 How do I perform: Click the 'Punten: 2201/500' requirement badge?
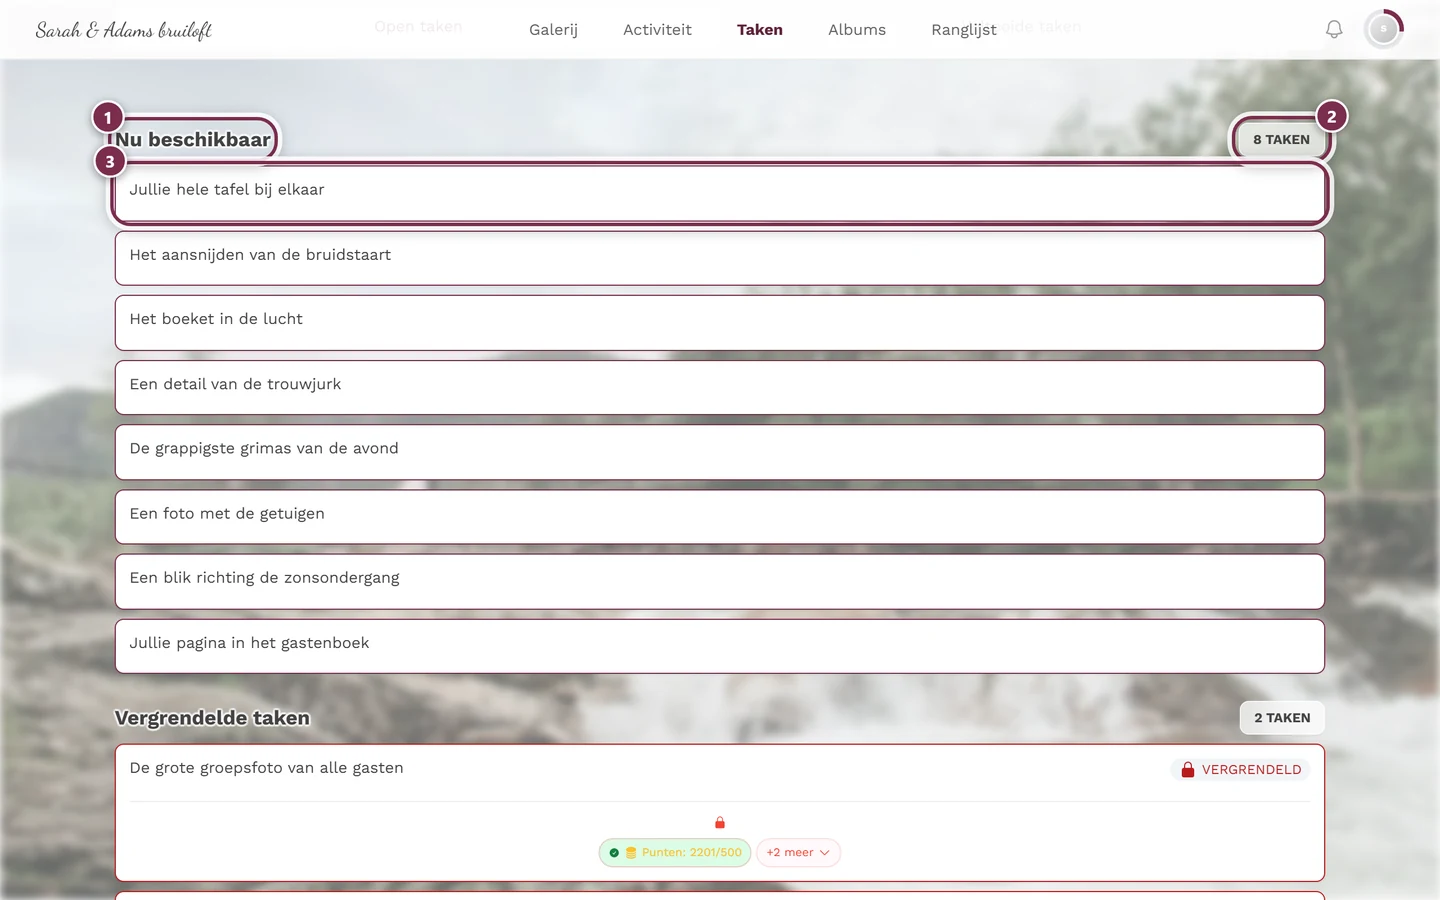pos(675,853)
